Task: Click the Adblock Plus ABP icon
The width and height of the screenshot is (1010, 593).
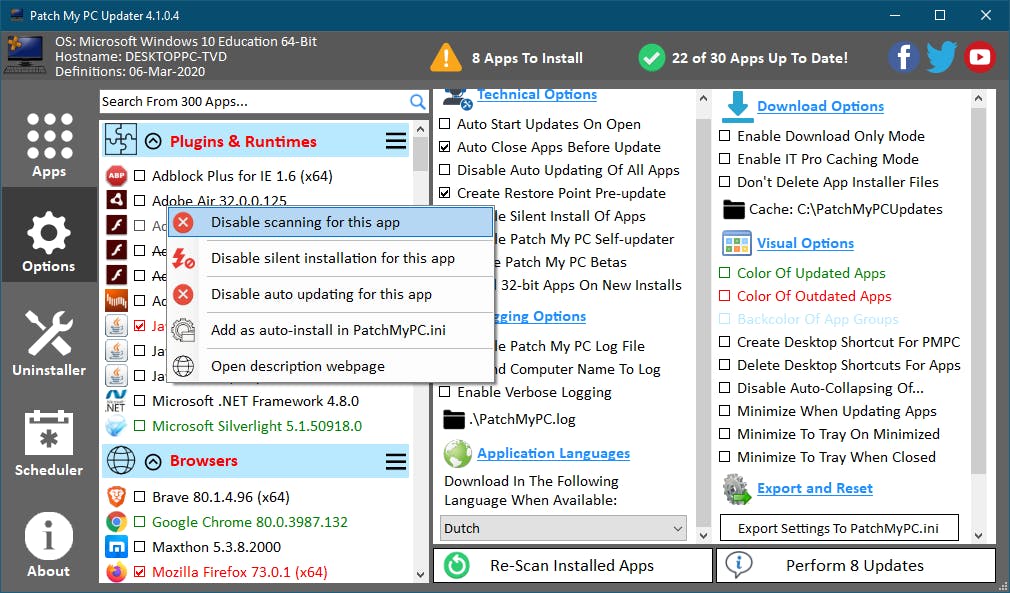Action: 117,176
